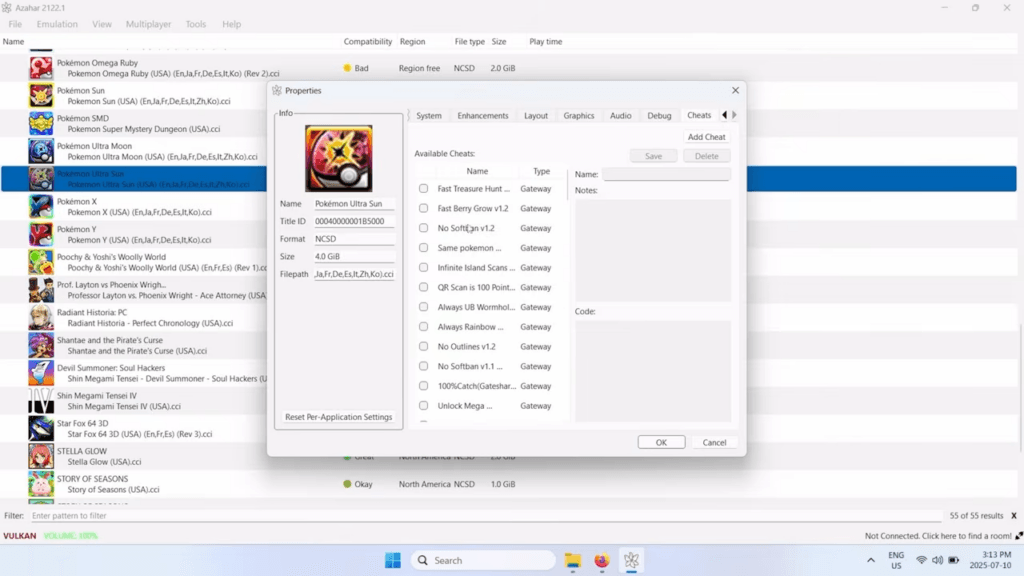Click the Star Fox 64 3D icon

pyautogui.click(x=40, y=428)
